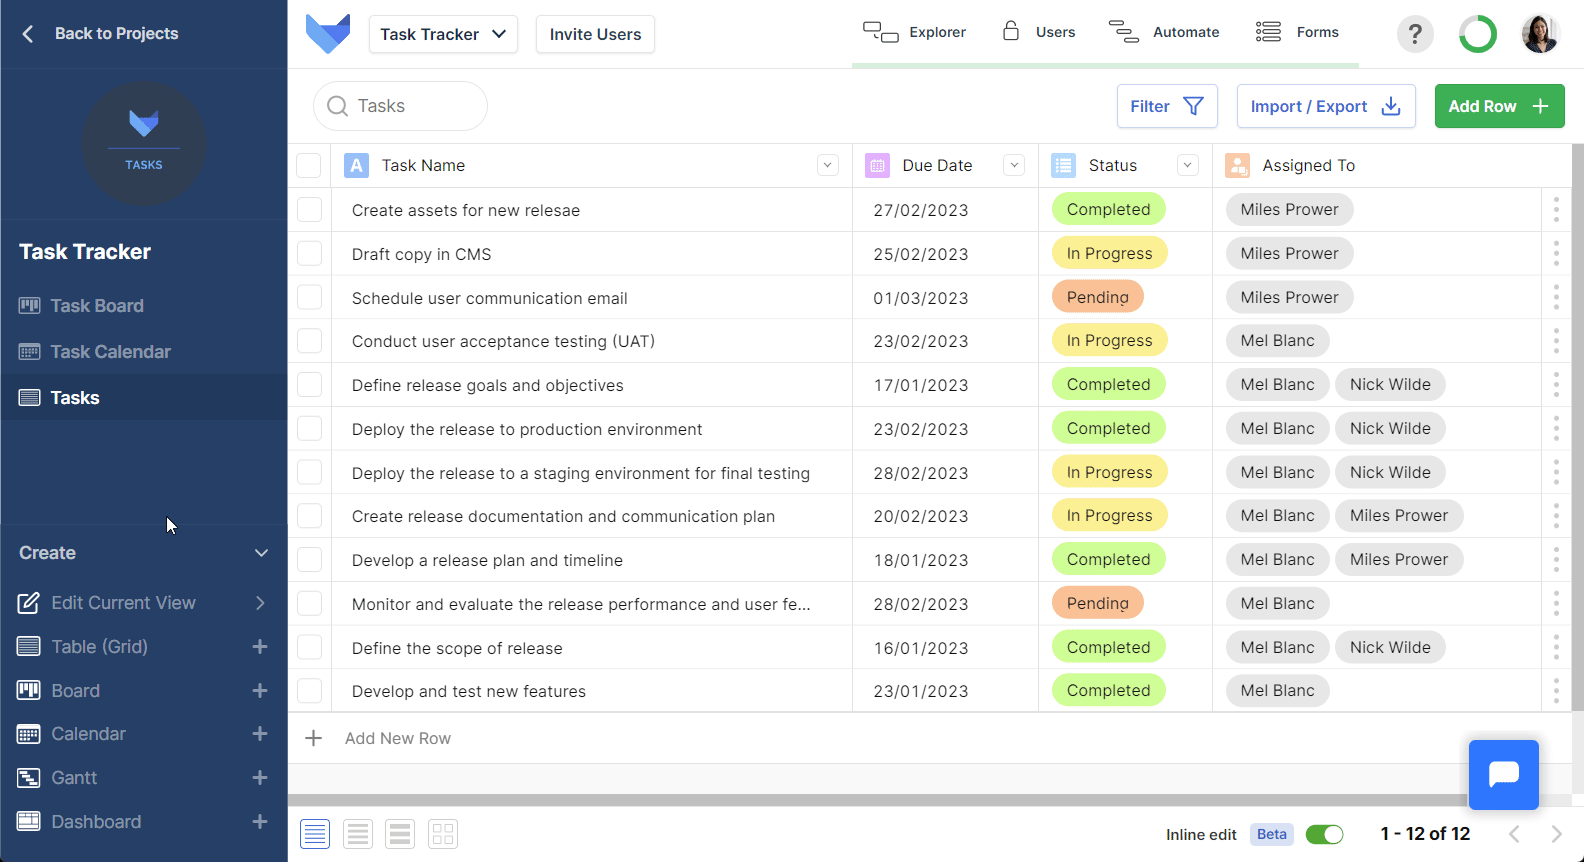Open the Forms tab
1584x862 pixels.
1297,32
